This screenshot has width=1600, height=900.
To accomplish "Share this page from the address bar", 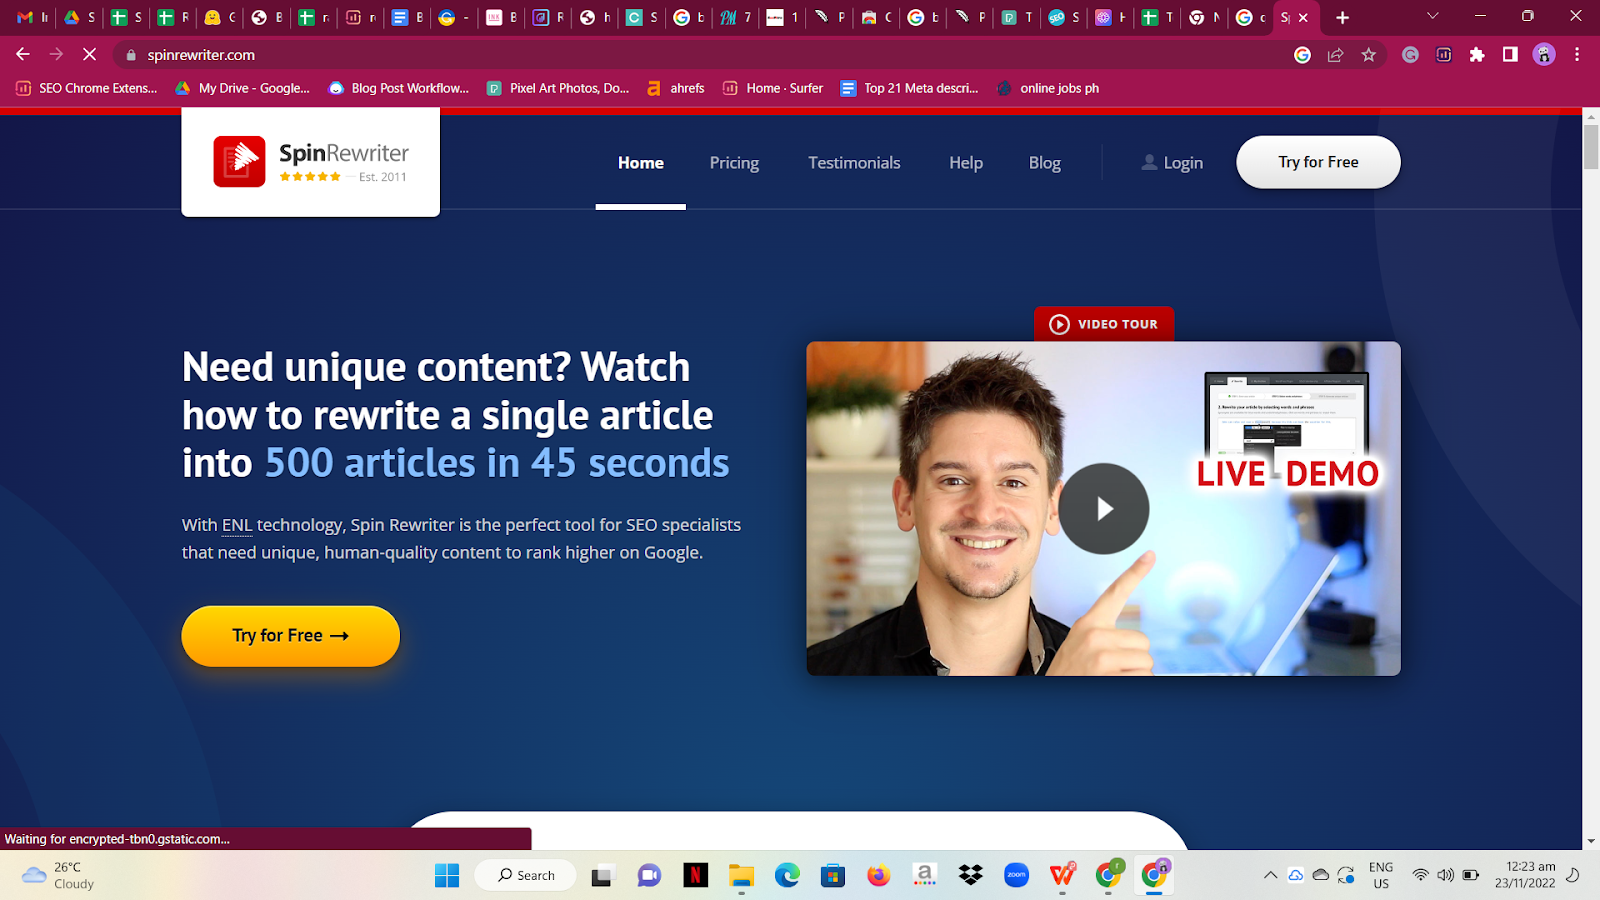I will (x=1335, y=55).
